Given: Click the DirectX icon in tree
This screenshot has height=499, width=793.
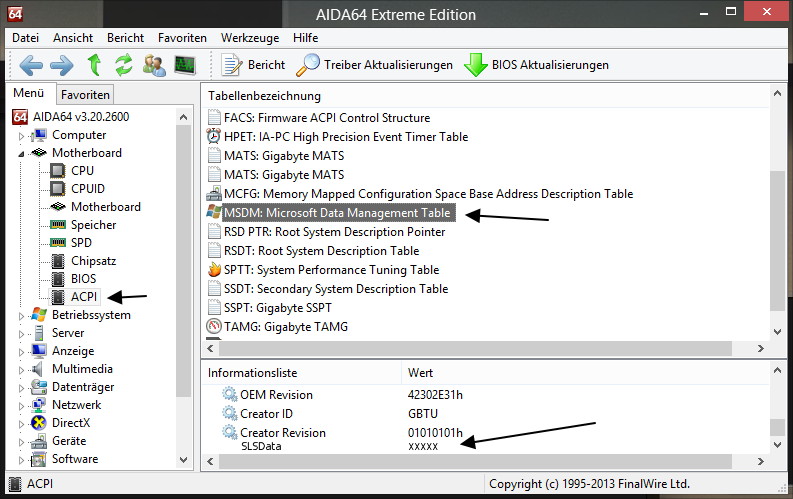Looking at the screenshot, I should 38,423.
